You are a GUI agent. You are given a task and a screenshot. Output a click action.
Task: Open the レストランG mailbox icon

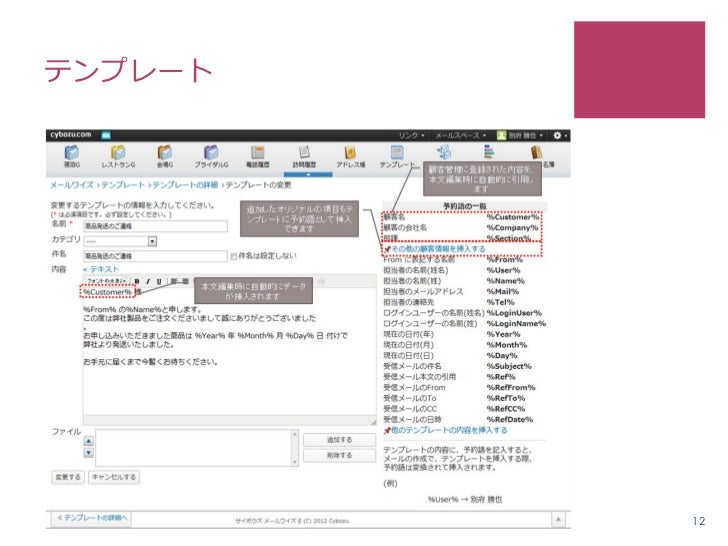(x=118, y=156)
